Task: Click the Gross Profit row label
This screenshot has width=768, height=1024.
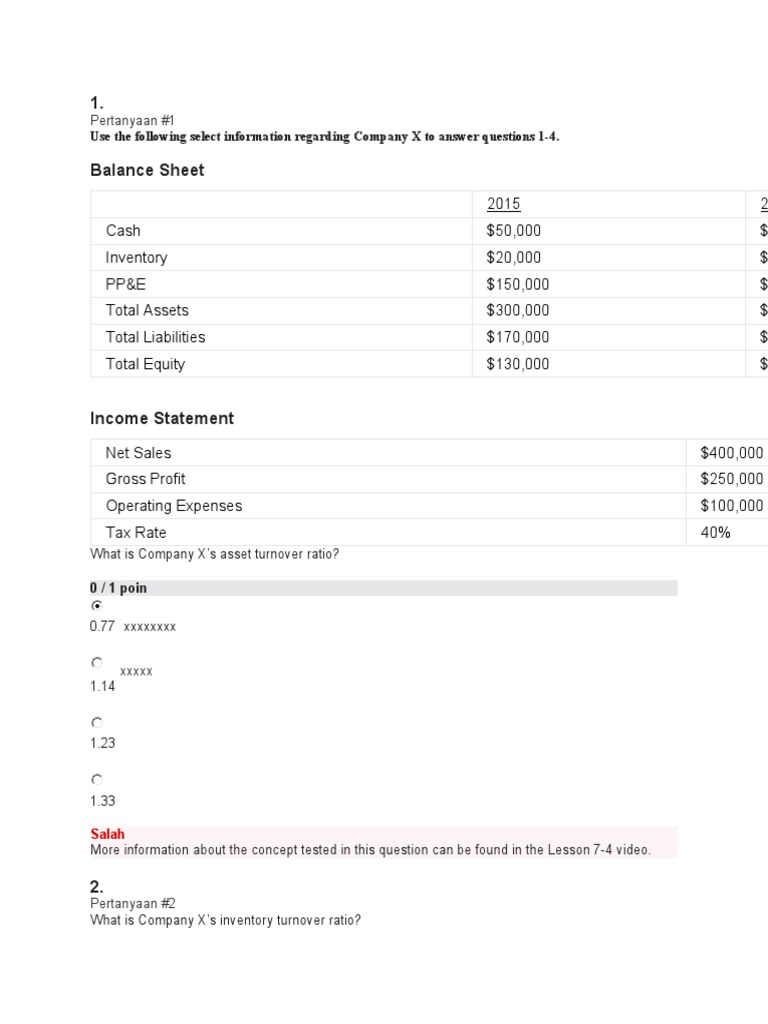Action: click(145, 479)
